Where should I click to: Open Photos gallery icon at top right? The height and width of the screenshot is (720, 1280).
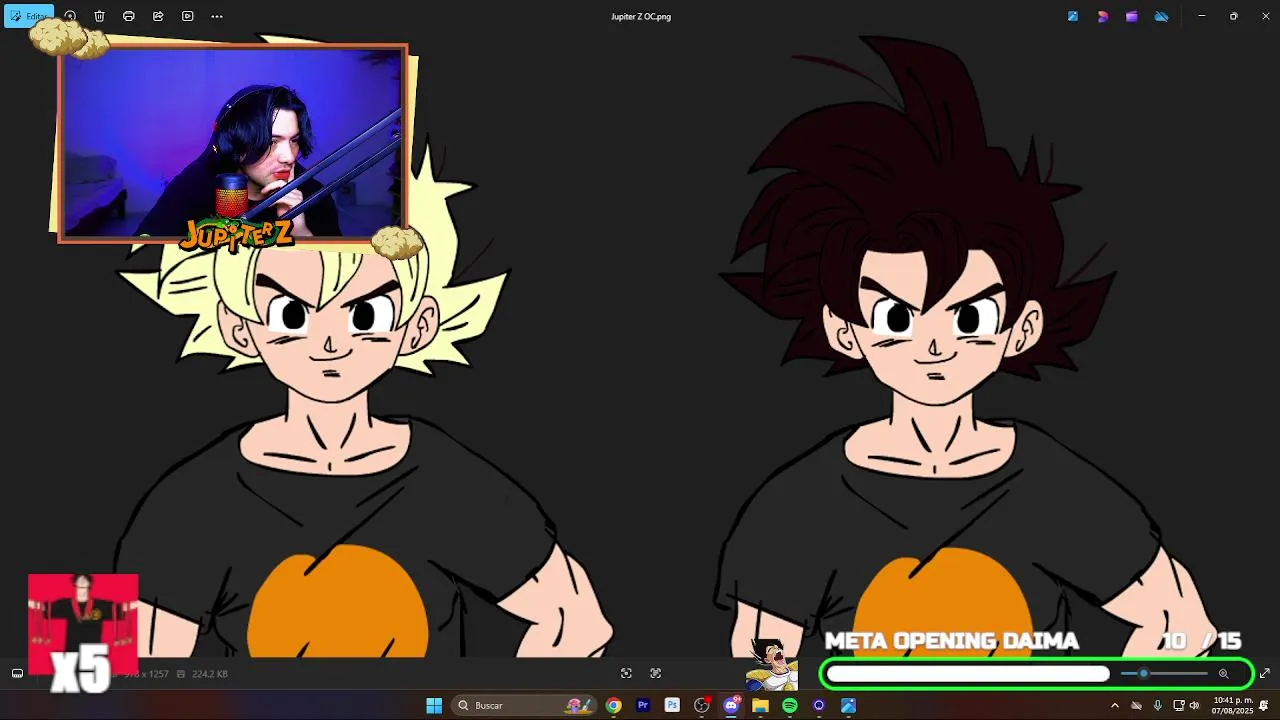(1073, 16)
